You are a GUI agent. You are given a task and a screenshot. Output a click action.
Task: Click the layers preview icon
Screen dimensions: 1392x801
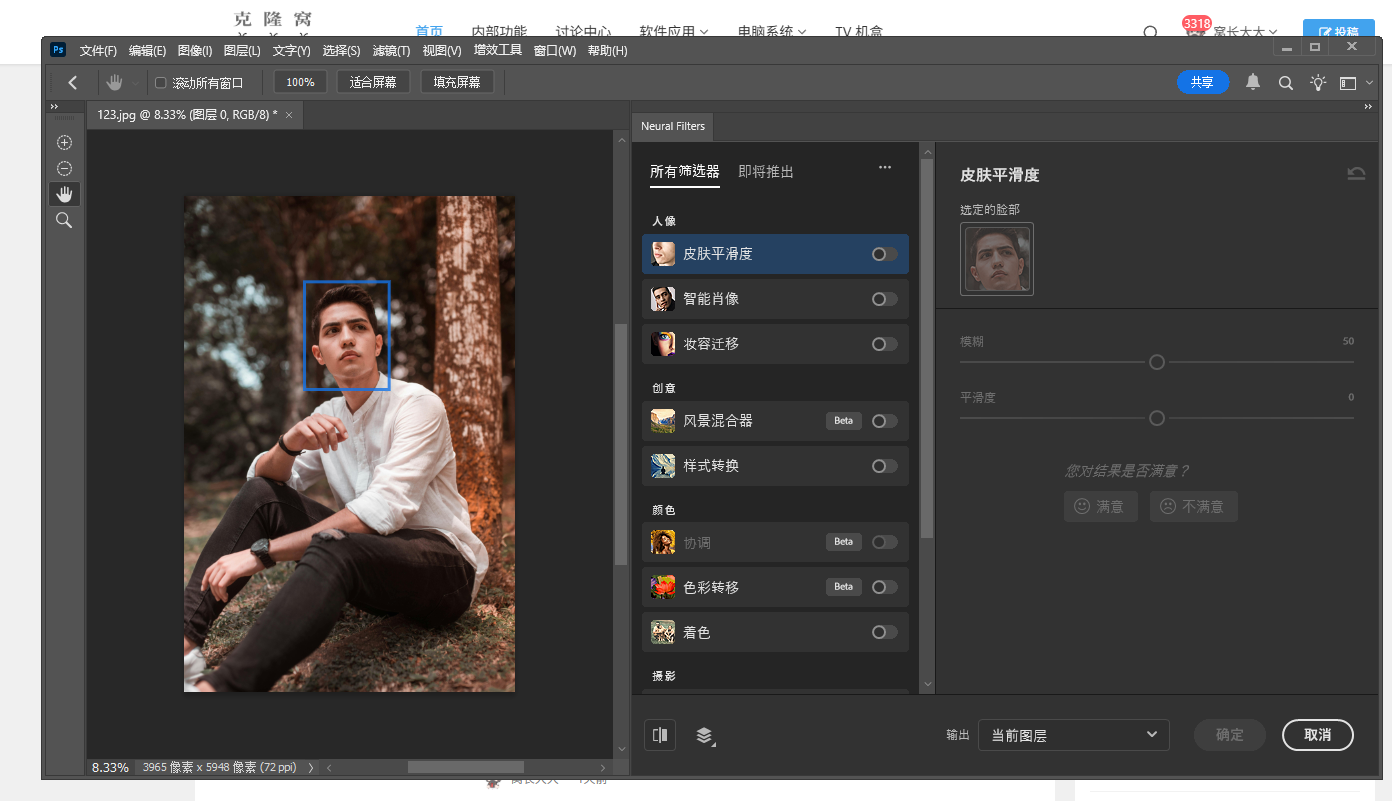pos(705,736)
